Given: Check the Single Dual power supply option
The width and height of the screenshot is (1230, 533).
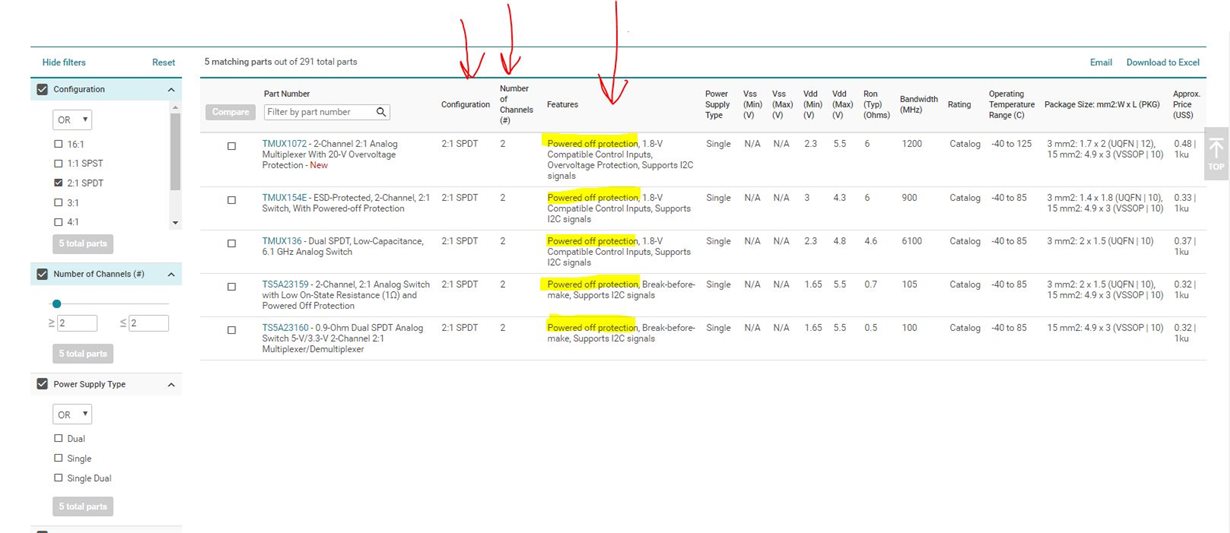Looking at the screenshot, I should 58,478.
